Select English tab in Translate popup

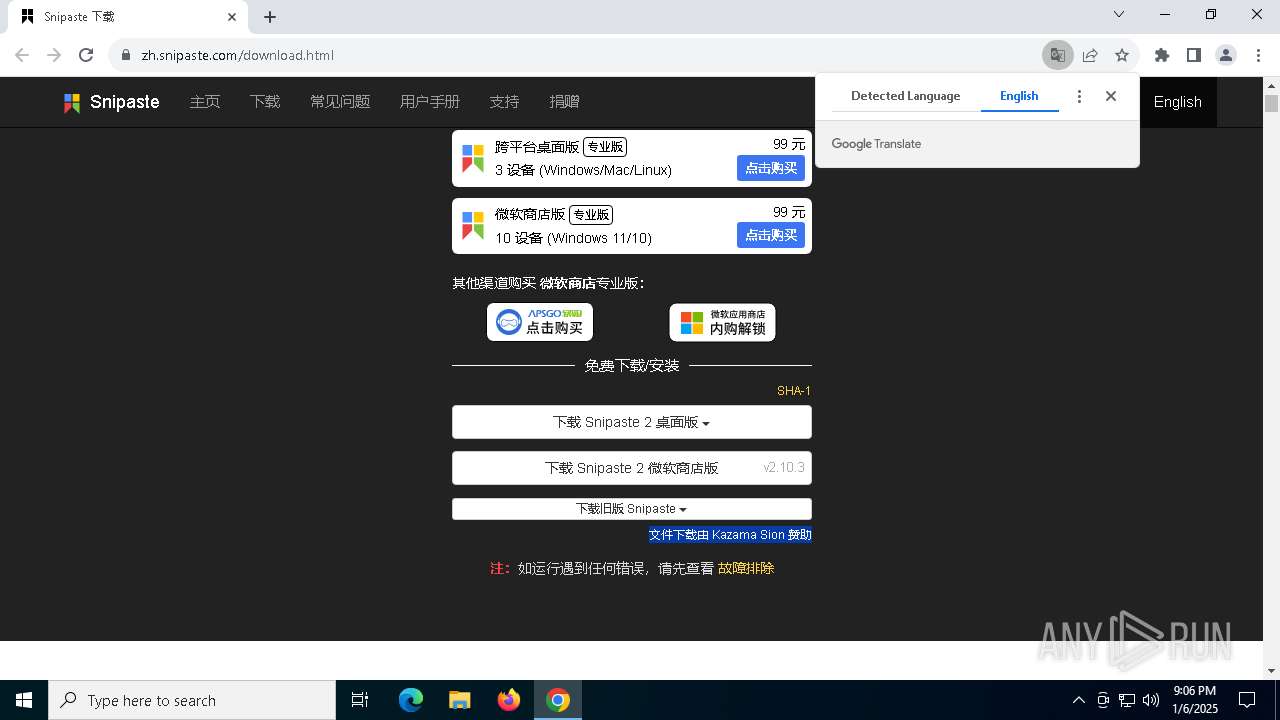click(x=1019, y=96)
